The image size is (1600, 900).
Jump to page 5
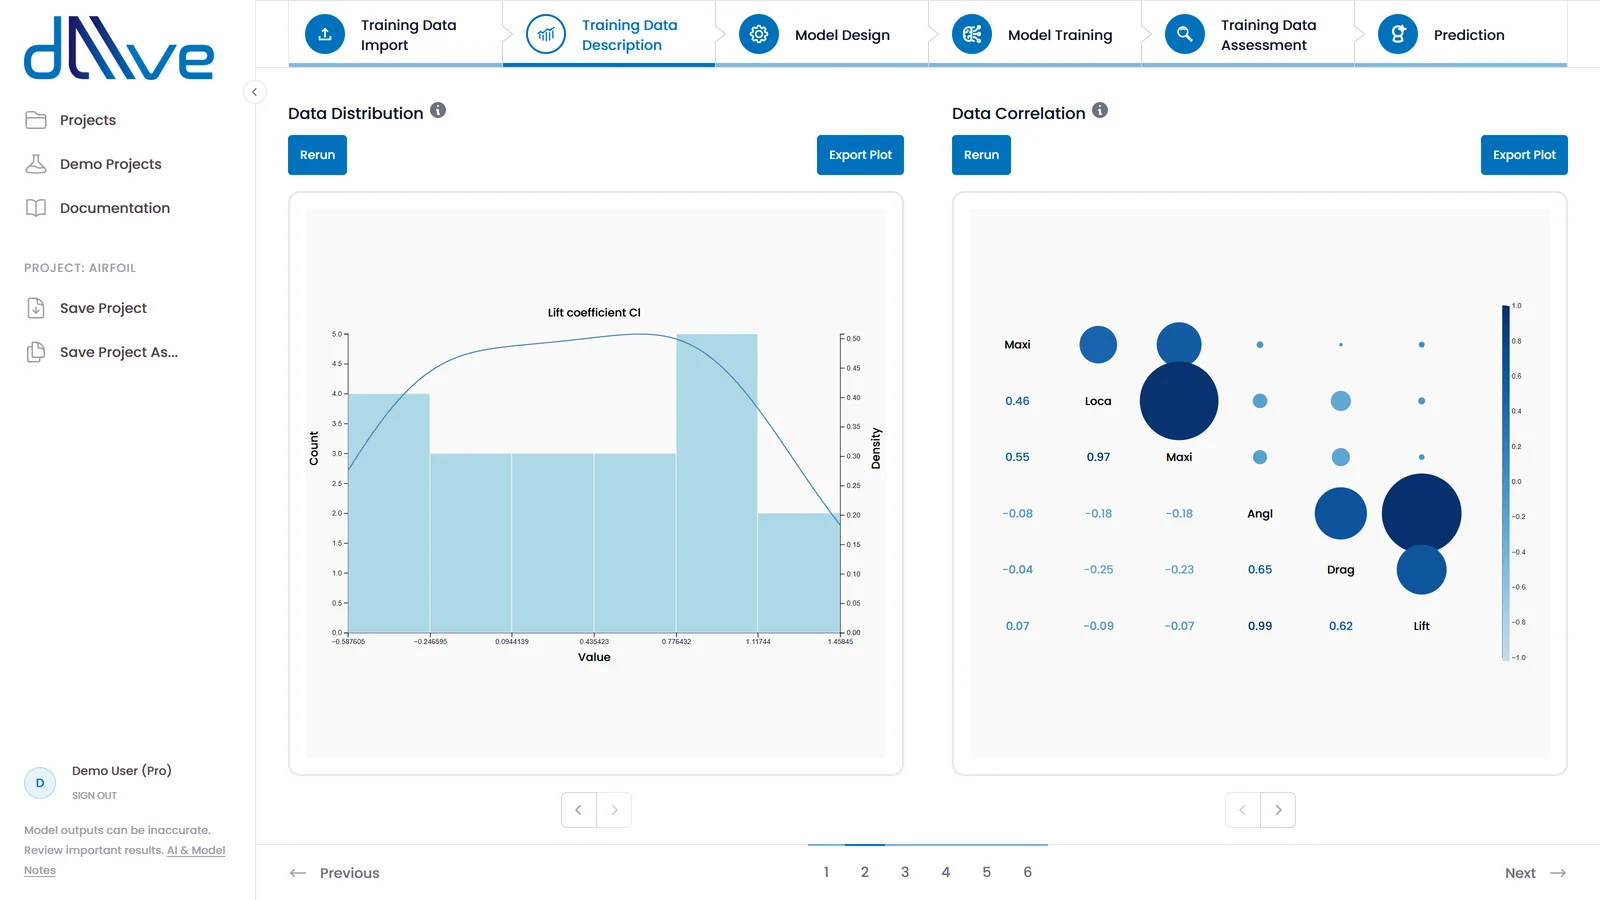pyautogui.click(x=986, y=872)
